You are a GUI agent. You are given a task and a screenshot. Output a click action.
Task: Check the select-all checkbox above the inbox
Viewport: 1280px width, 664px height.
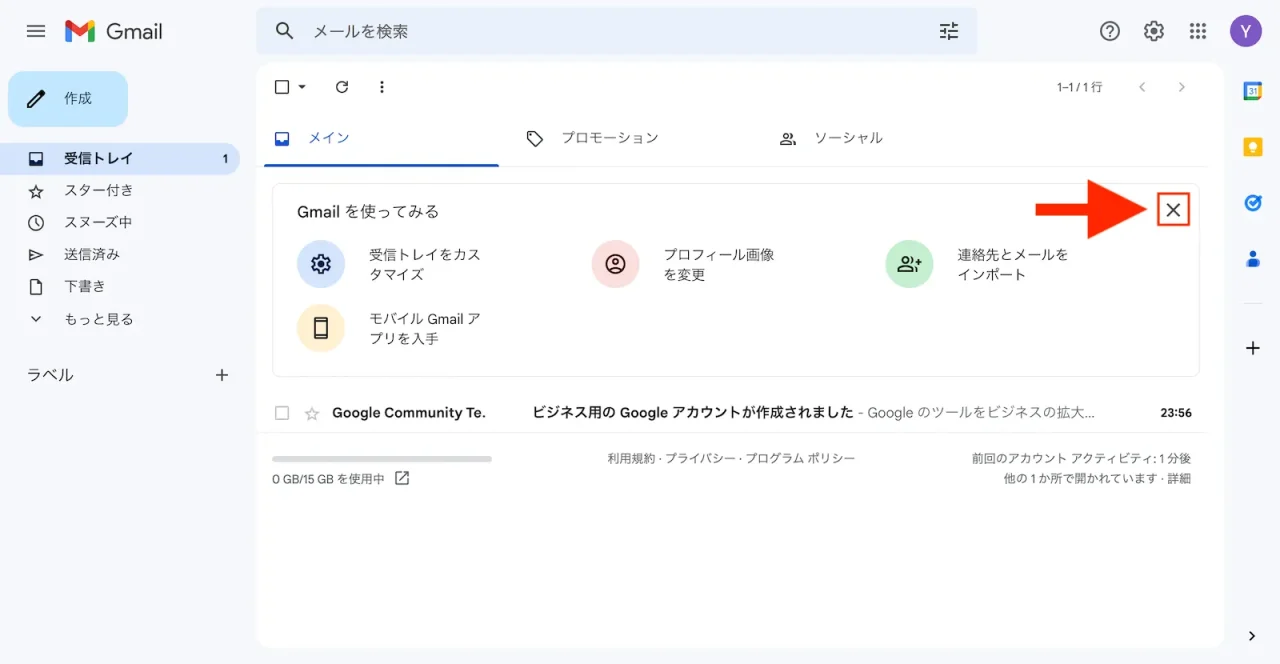click(281, 87)
